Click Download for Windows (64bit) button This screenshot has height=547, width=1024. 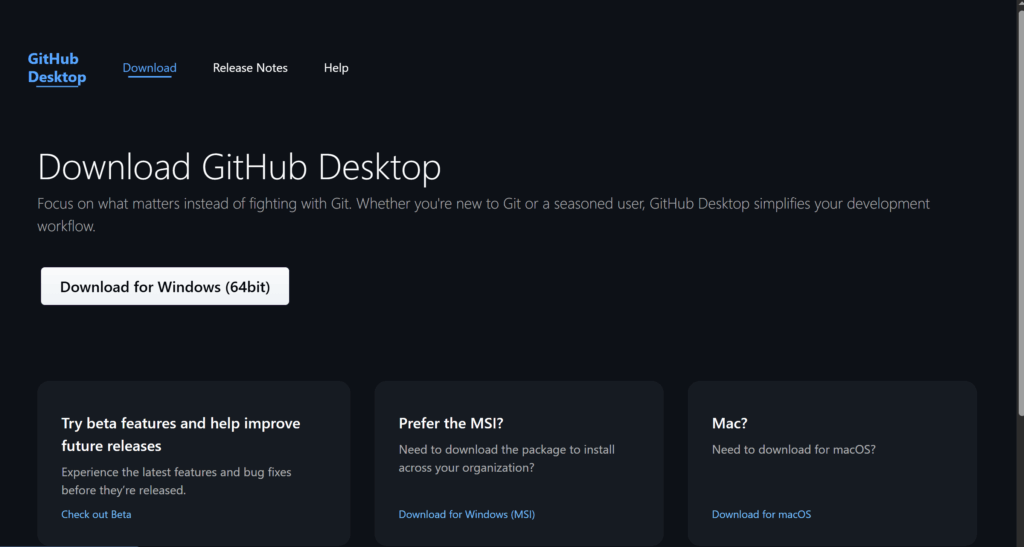(165, 286)
